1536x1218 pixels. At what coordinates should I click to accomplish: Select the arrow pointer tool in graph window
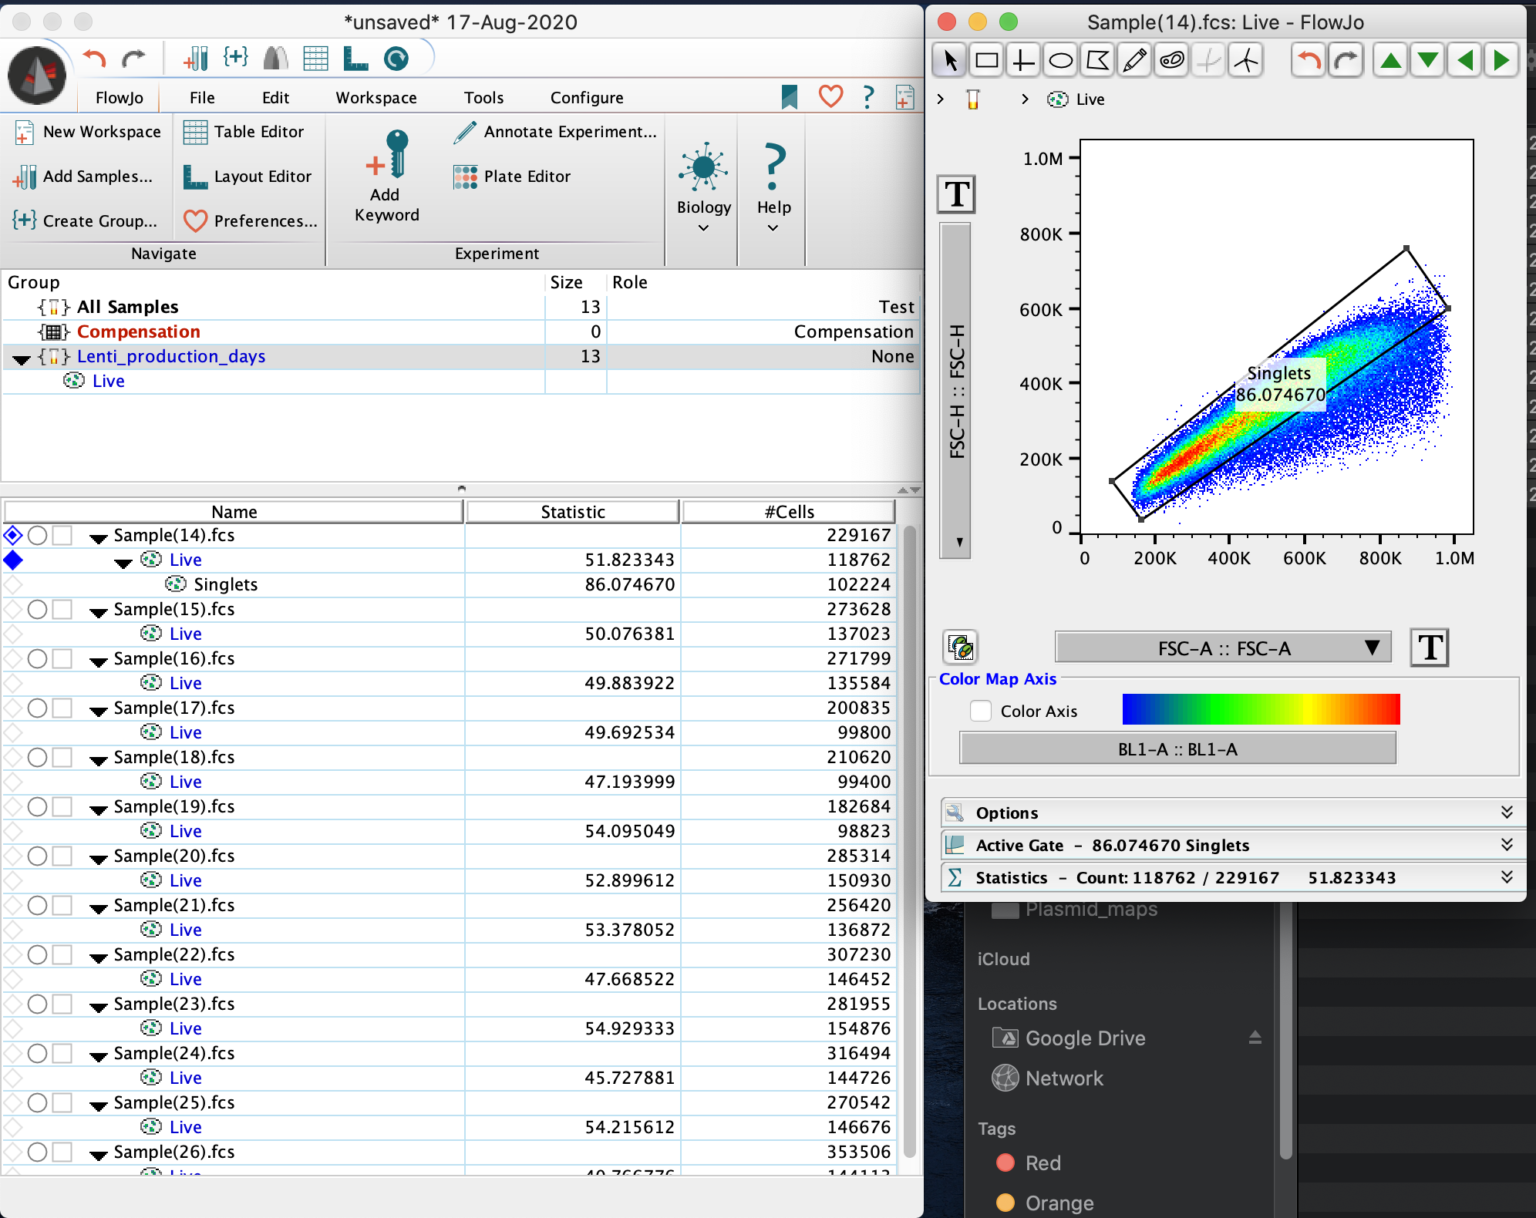tap(950, 61)
